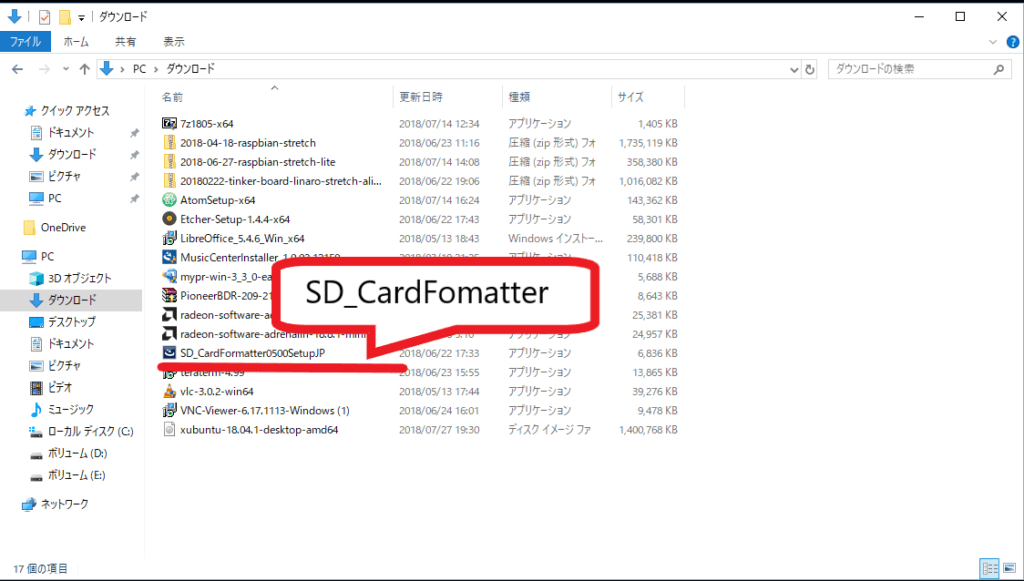The width and height of the screenshot is (1024, 581).
Task: Open the ファイル menu tab
Action: pyautogui.click(x=25, y=42)
